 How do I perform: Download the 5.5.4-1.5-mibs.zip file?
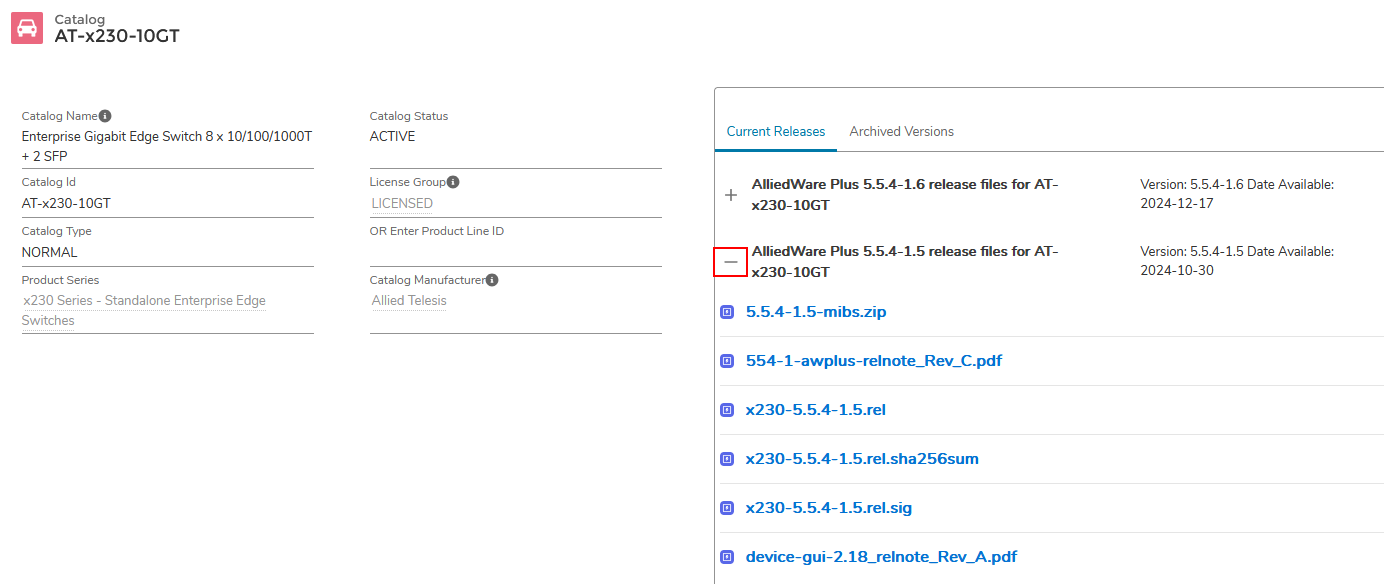coord(816,312)
